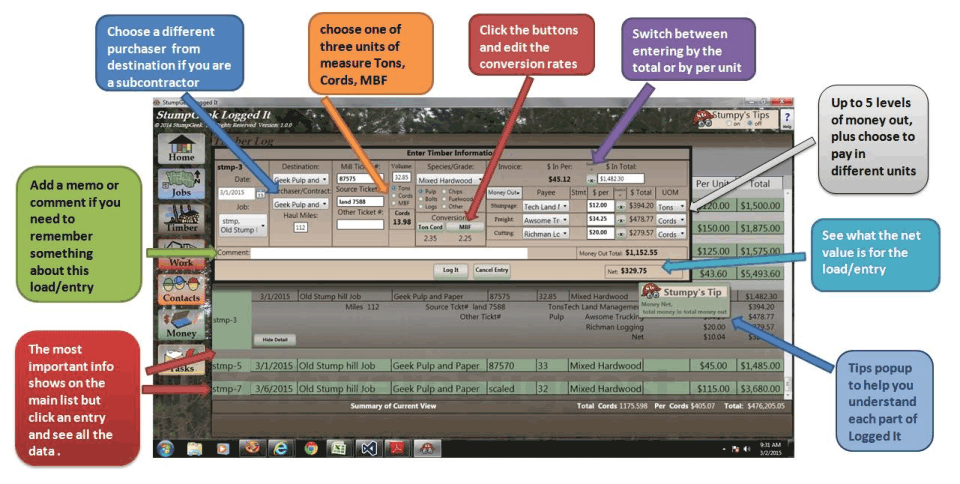Screen dimensions: 960x484
Task: Open the Home section in the sidebar
Action: coord(181,148)
